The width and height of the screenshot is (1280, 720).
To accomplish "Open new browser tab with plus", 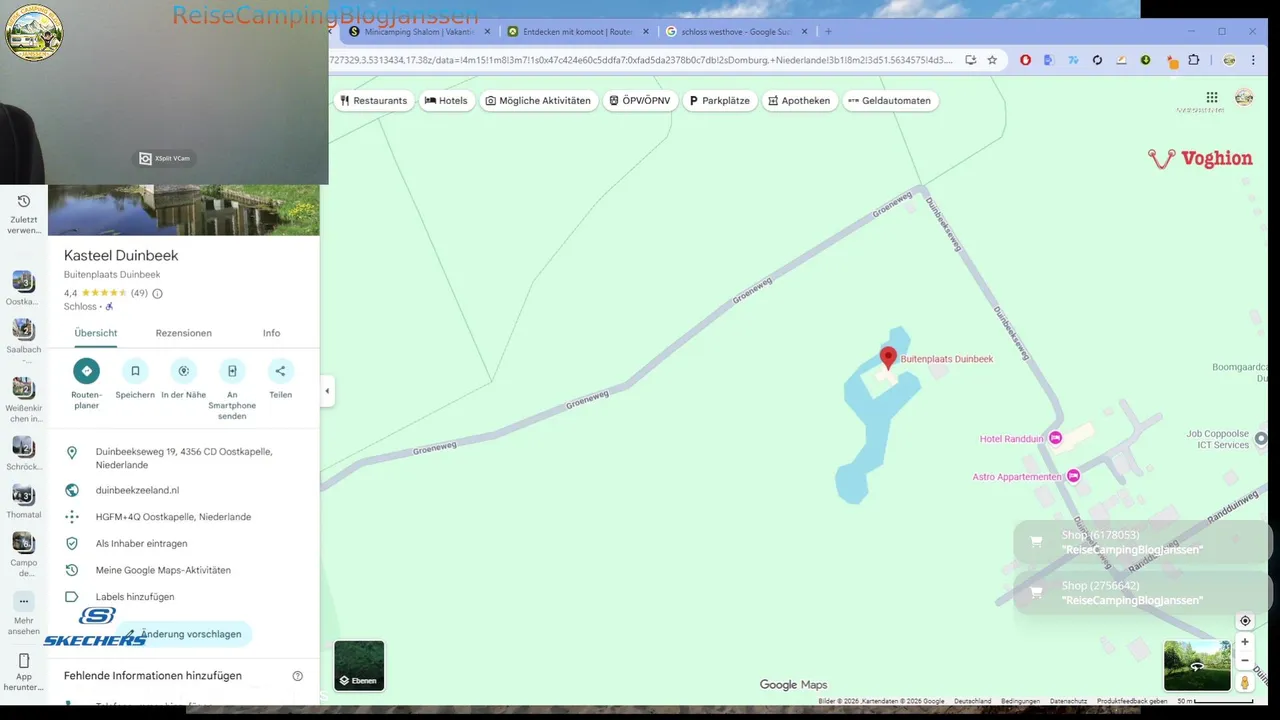I will (x=828, y=32).
